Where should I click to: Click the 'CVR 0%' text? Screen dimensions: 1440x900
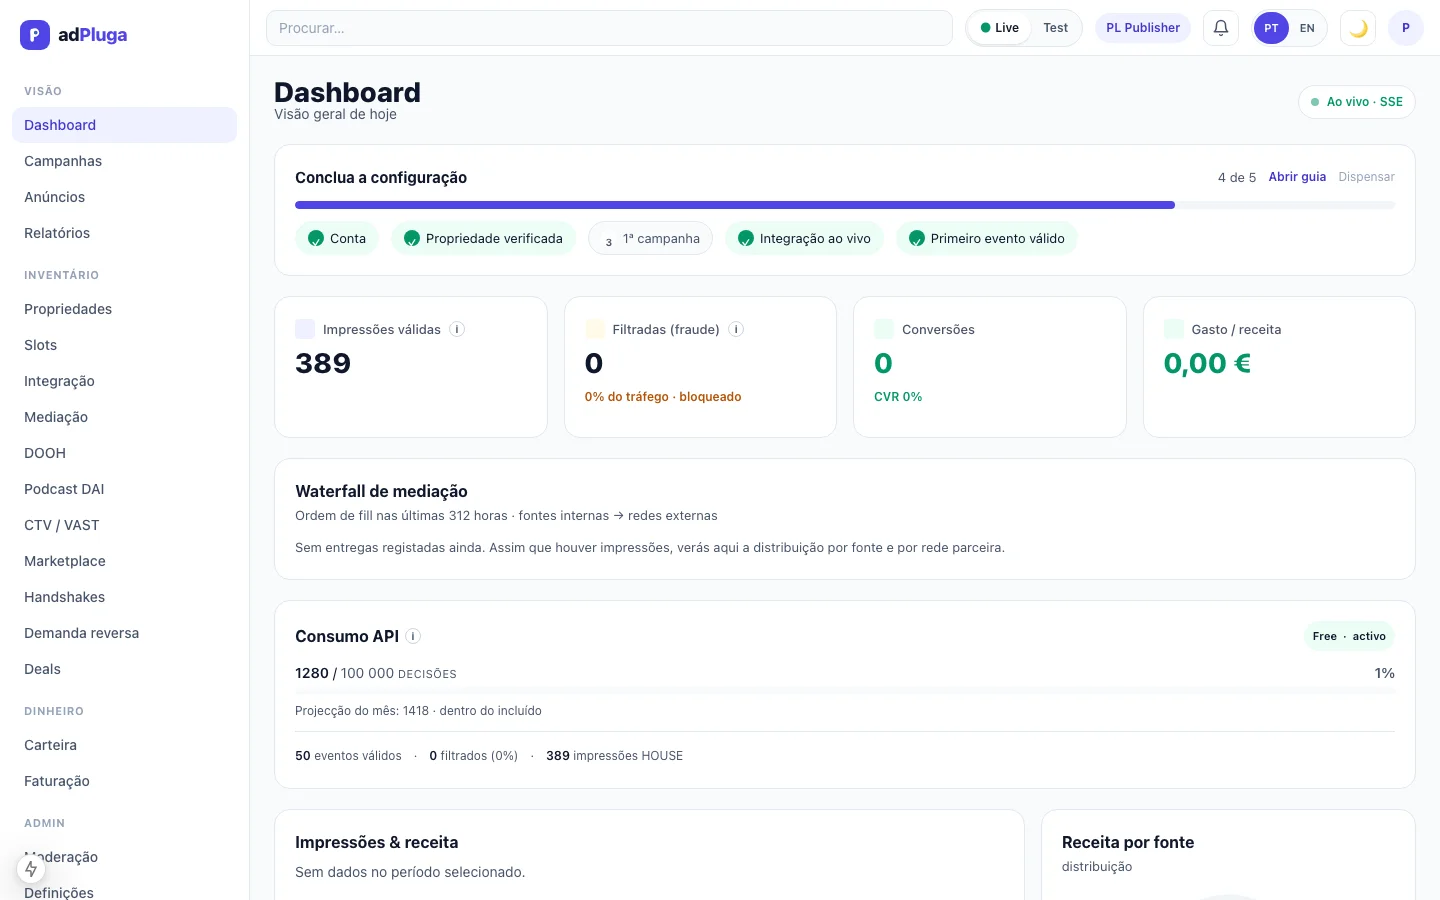[898, 397]
